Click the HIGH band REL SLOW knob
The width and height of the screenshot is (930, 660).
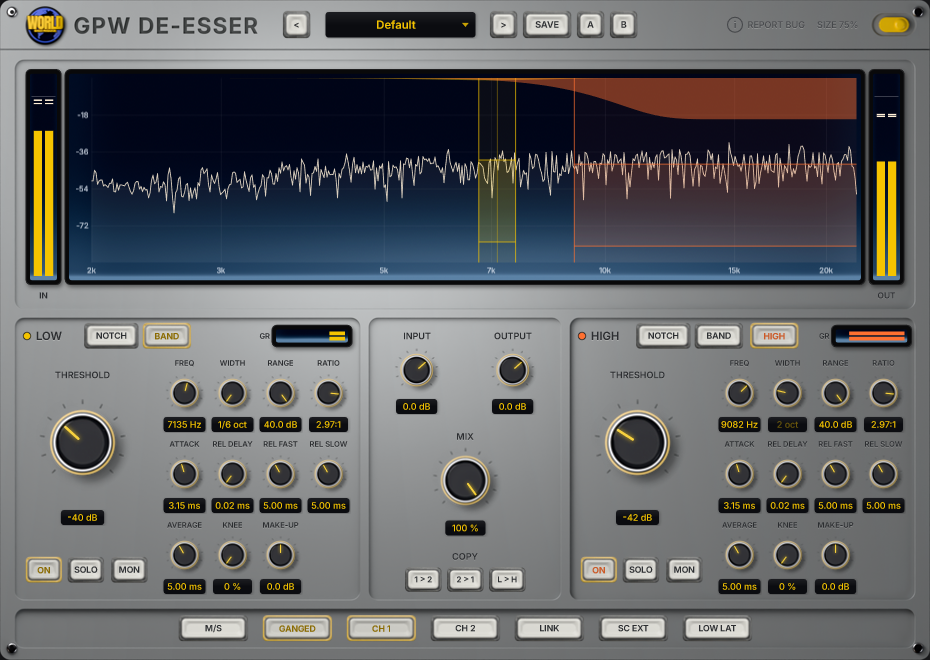tap(884, 474)
